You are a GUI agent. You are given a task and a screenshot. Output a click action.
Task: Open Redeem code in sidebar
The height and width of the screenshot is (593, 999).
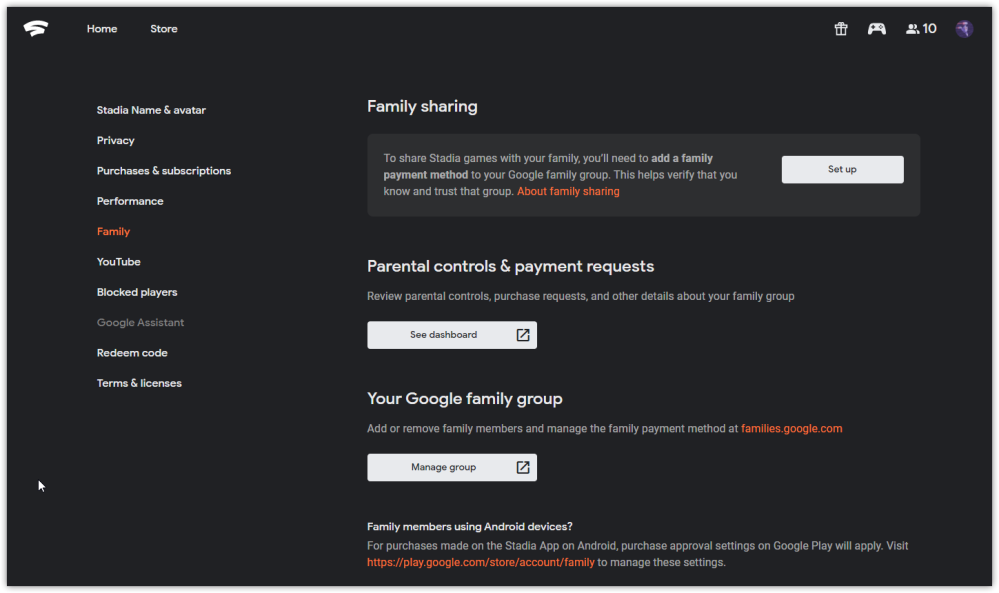[132, 353]
